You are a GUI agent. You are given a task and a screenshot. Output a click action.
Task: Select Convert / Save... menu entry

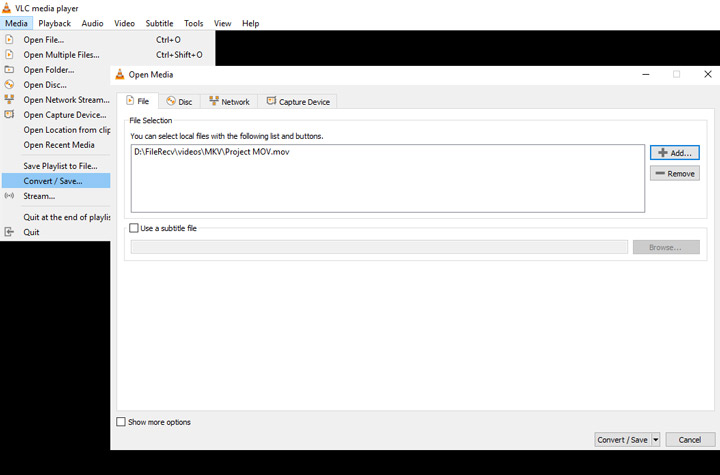click(56, 181)
